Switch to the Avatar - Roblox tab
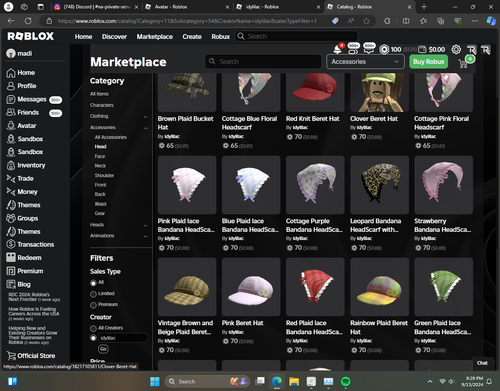Image resolution: width=500 pixels, height=391 pixels. [x=187, y=7]
